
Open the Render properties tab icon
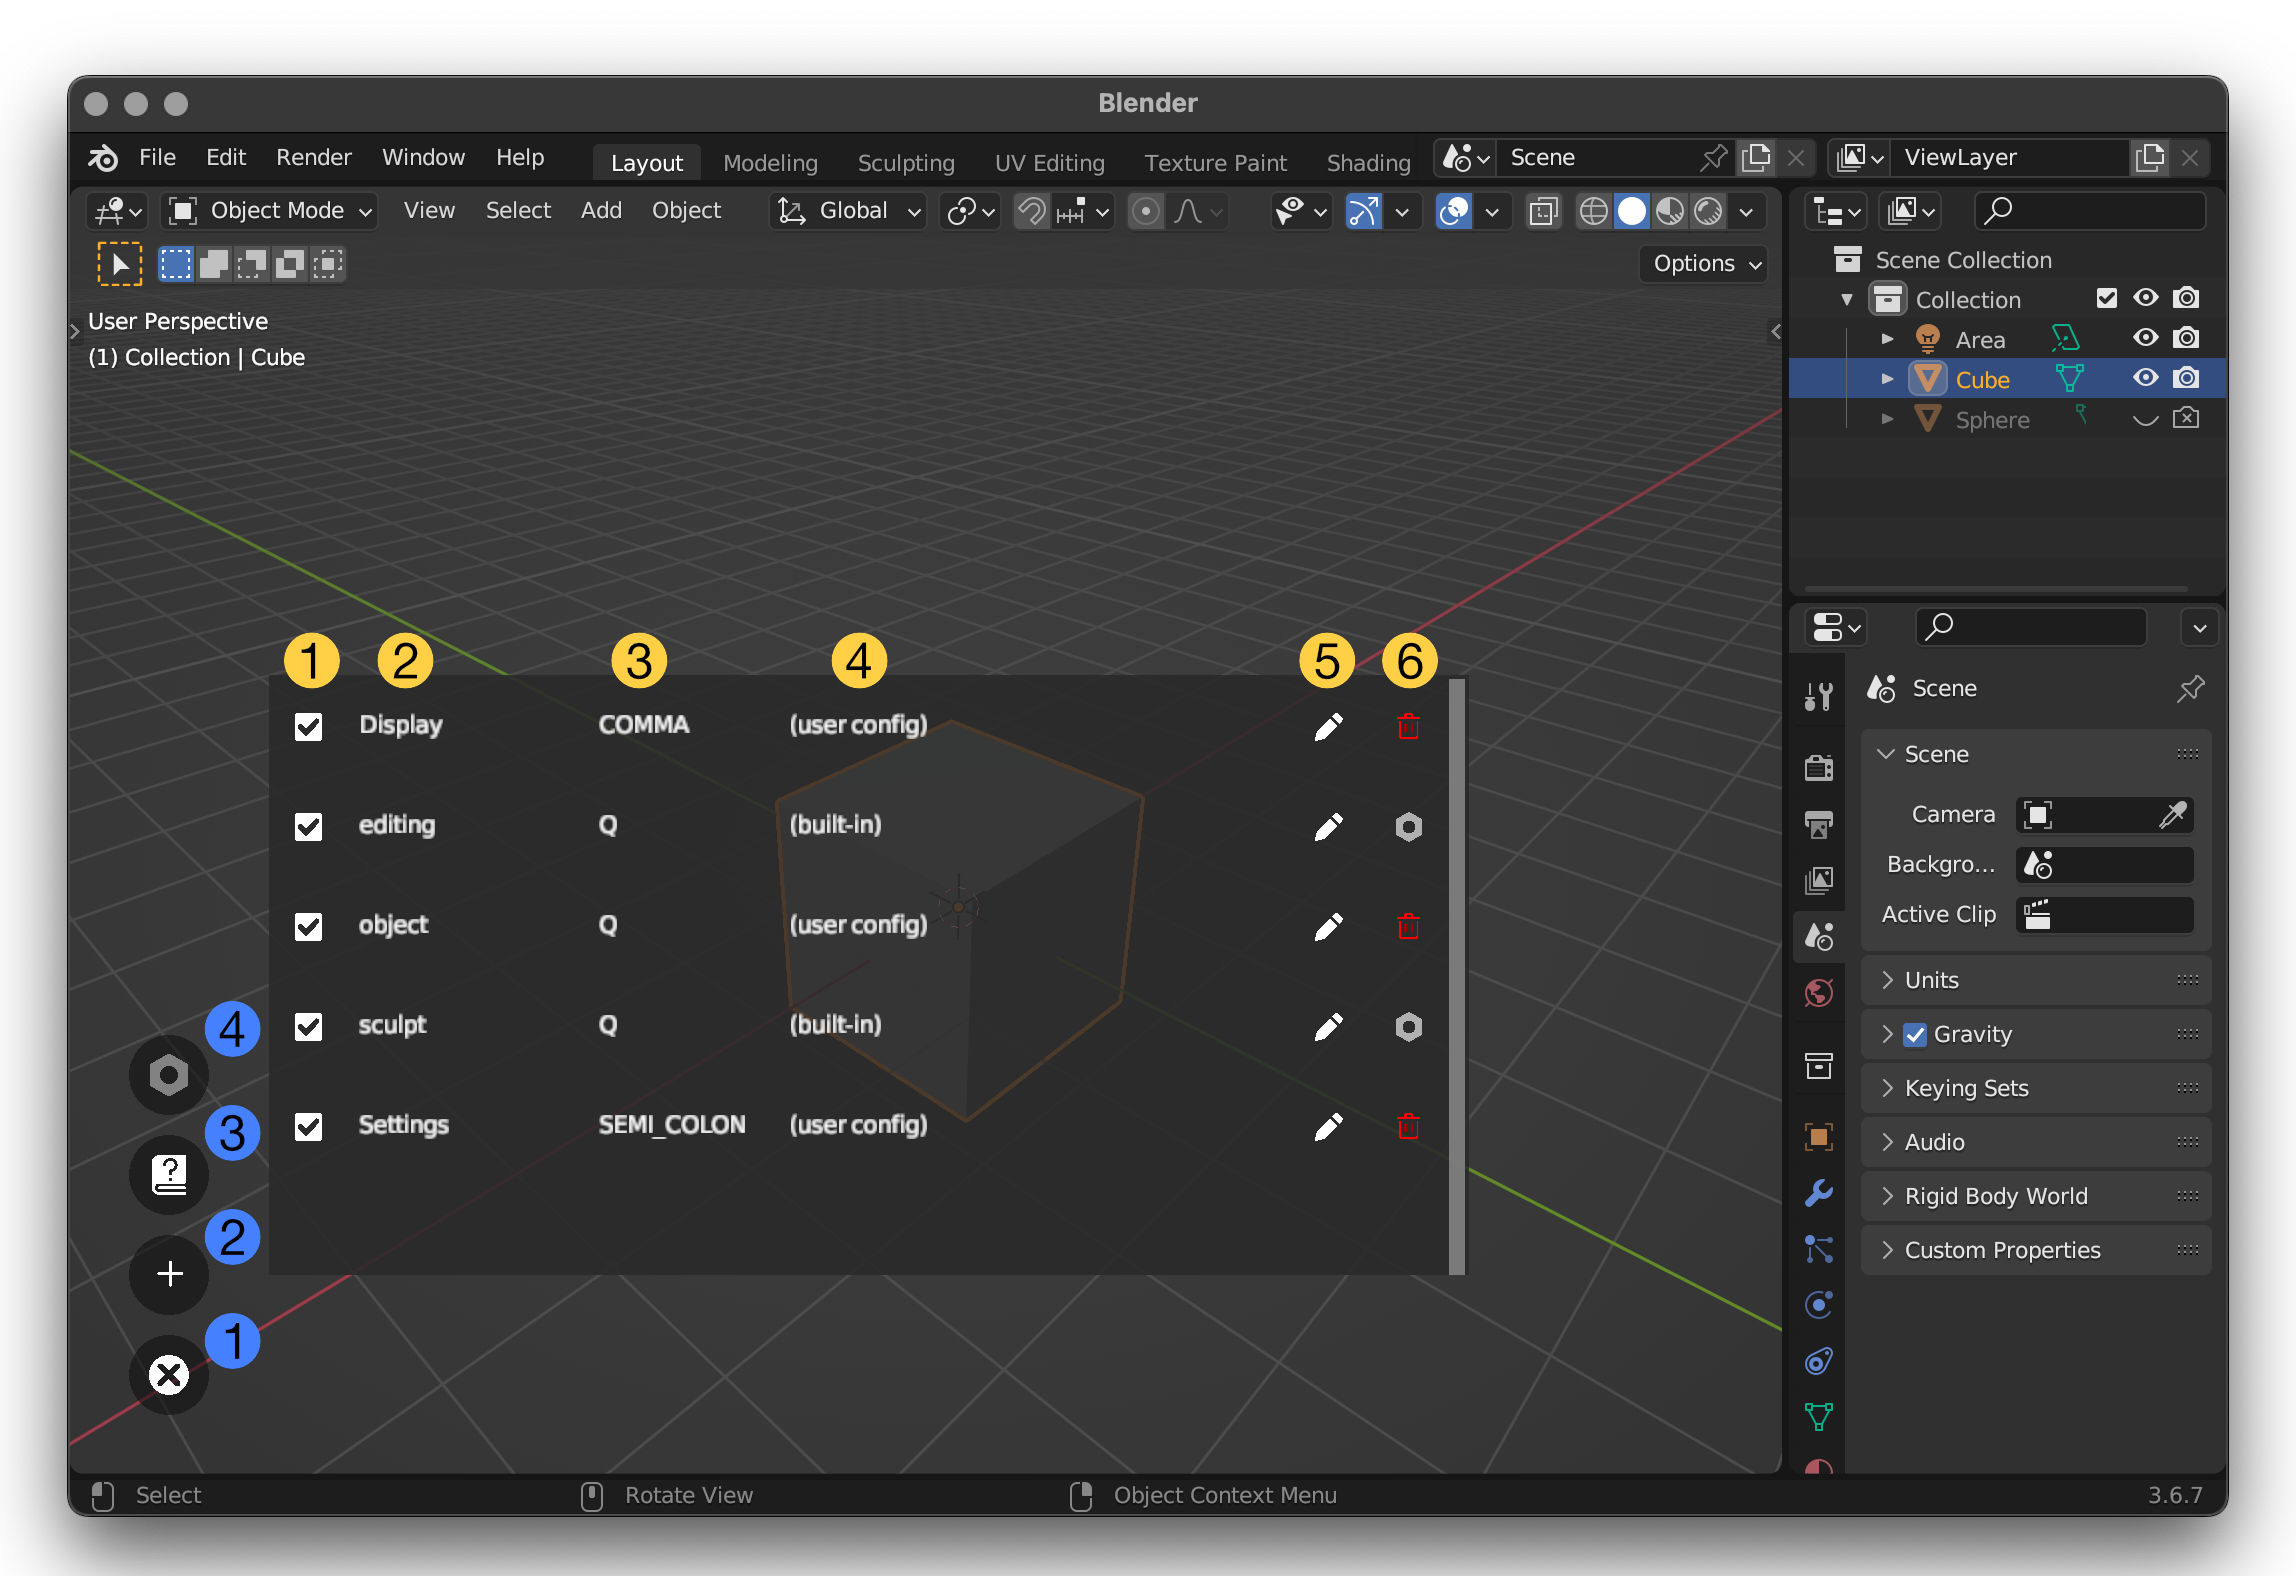(1819, 767)
